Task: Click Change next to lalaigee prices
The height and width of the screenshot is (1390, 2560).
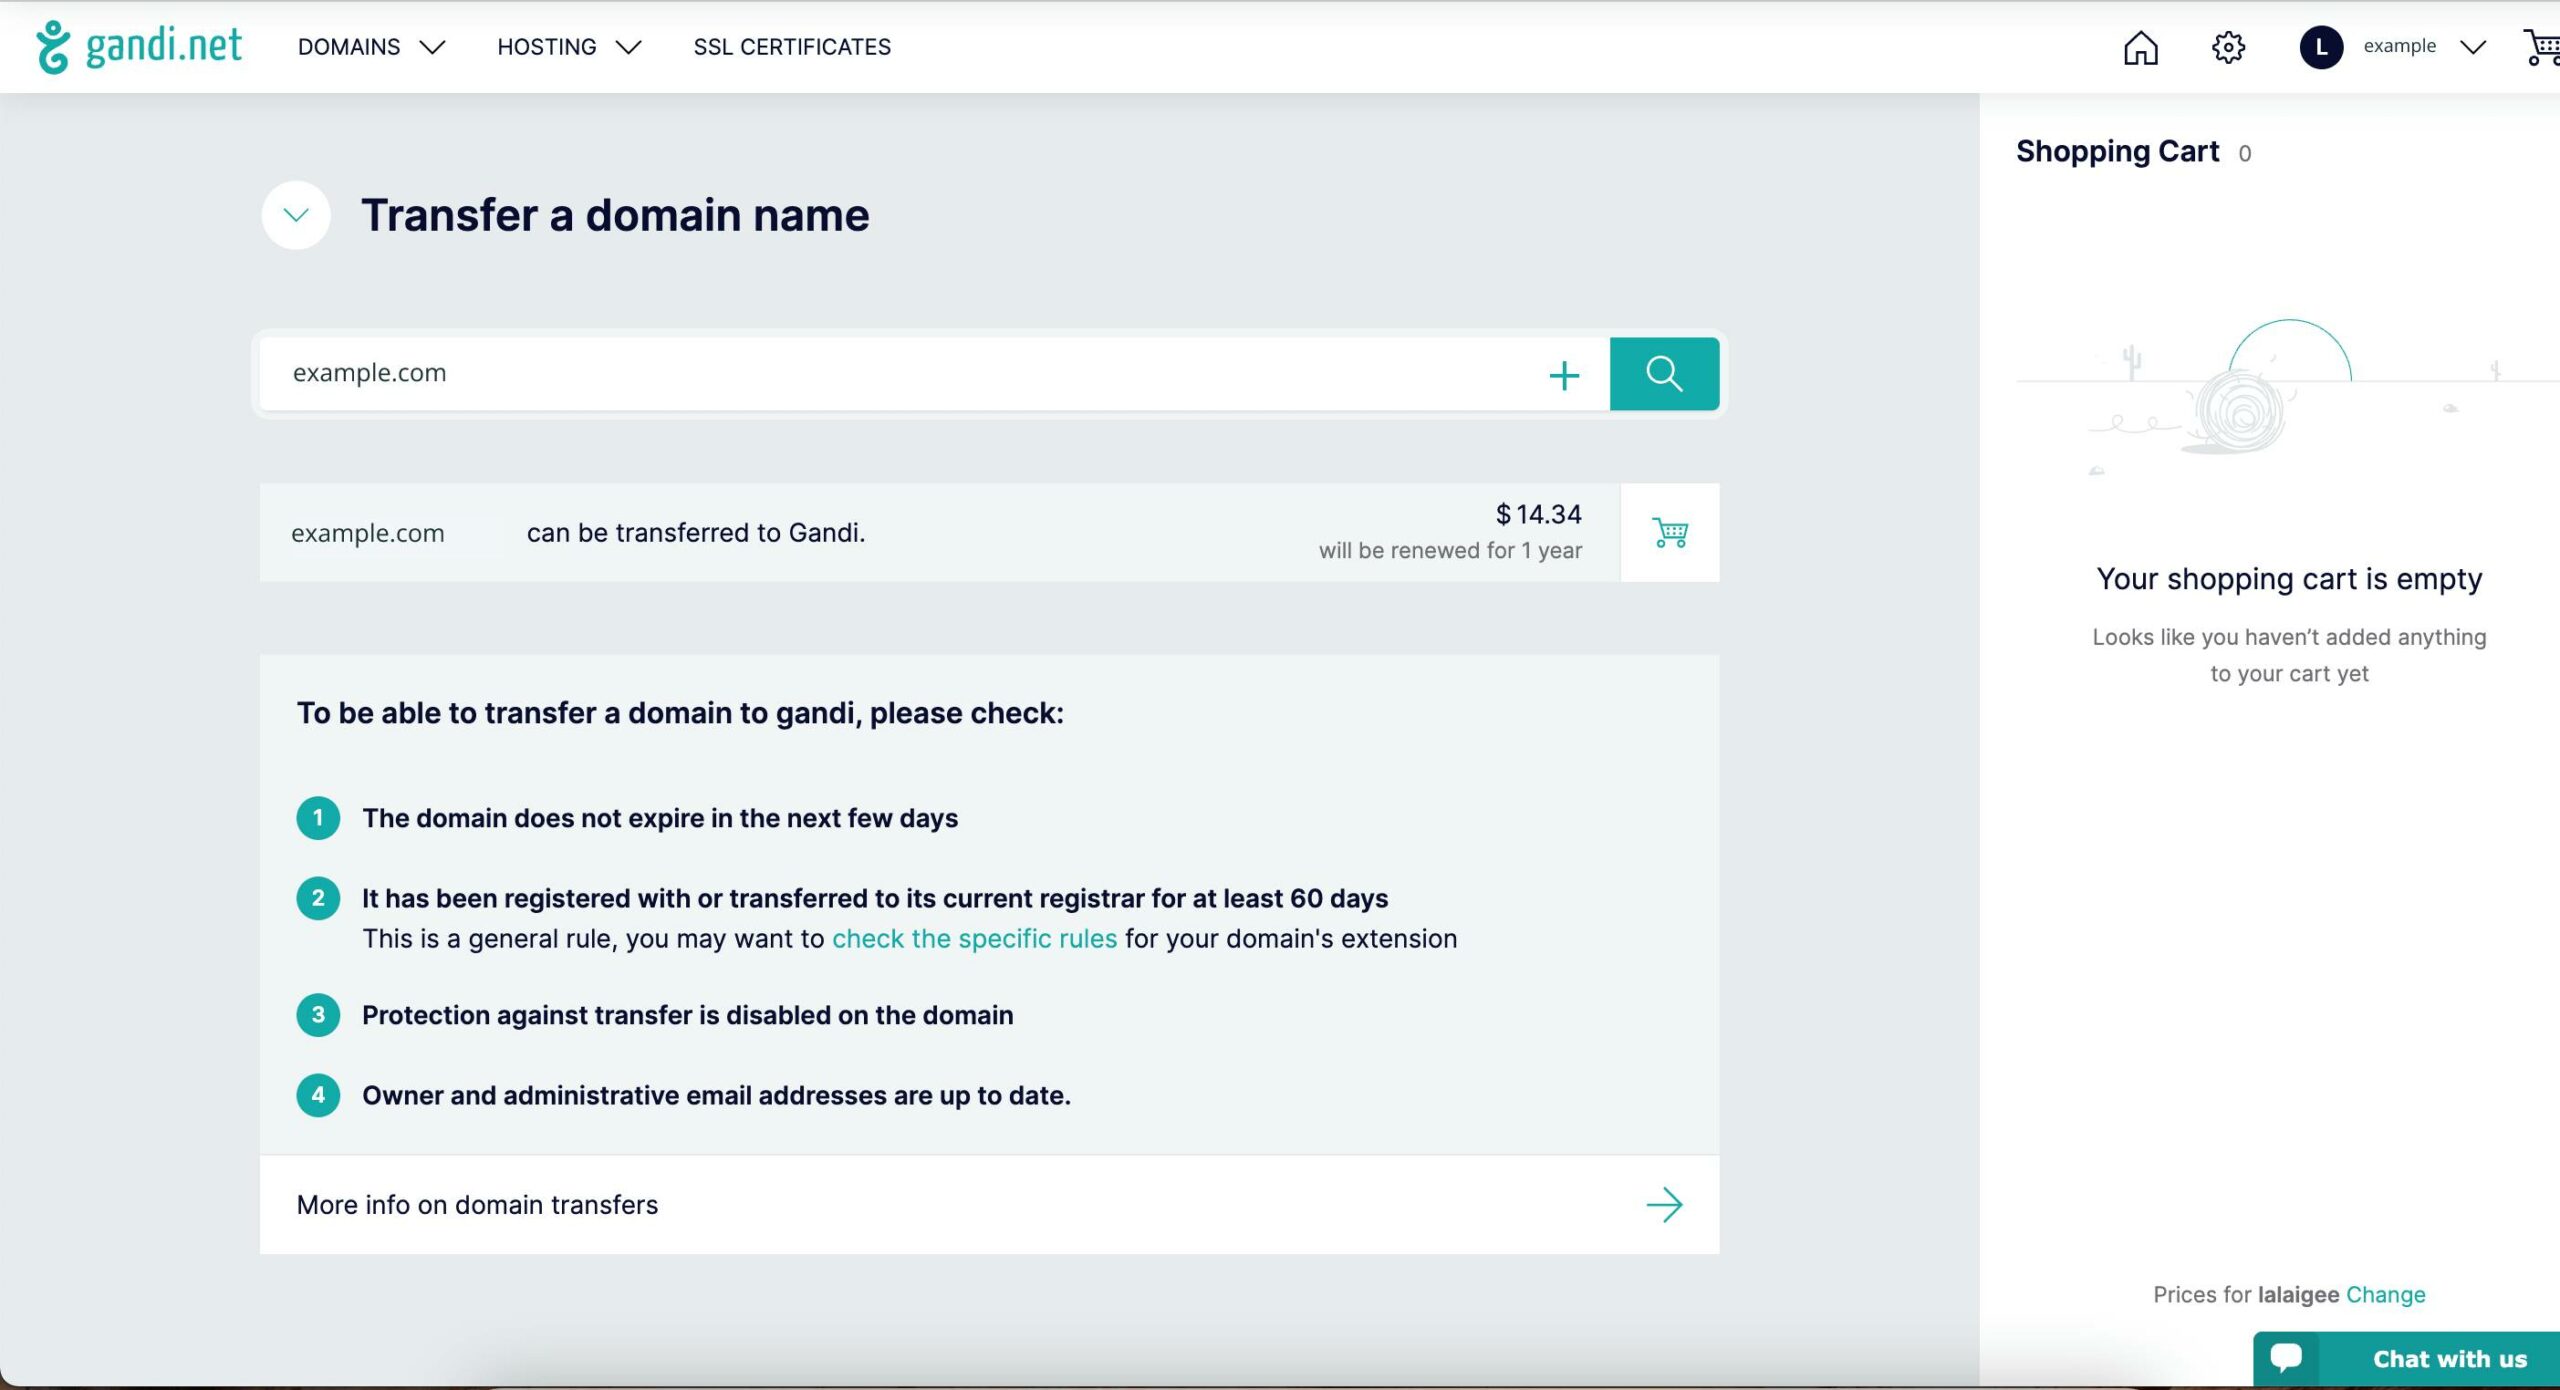Action: point(2385,1295)
